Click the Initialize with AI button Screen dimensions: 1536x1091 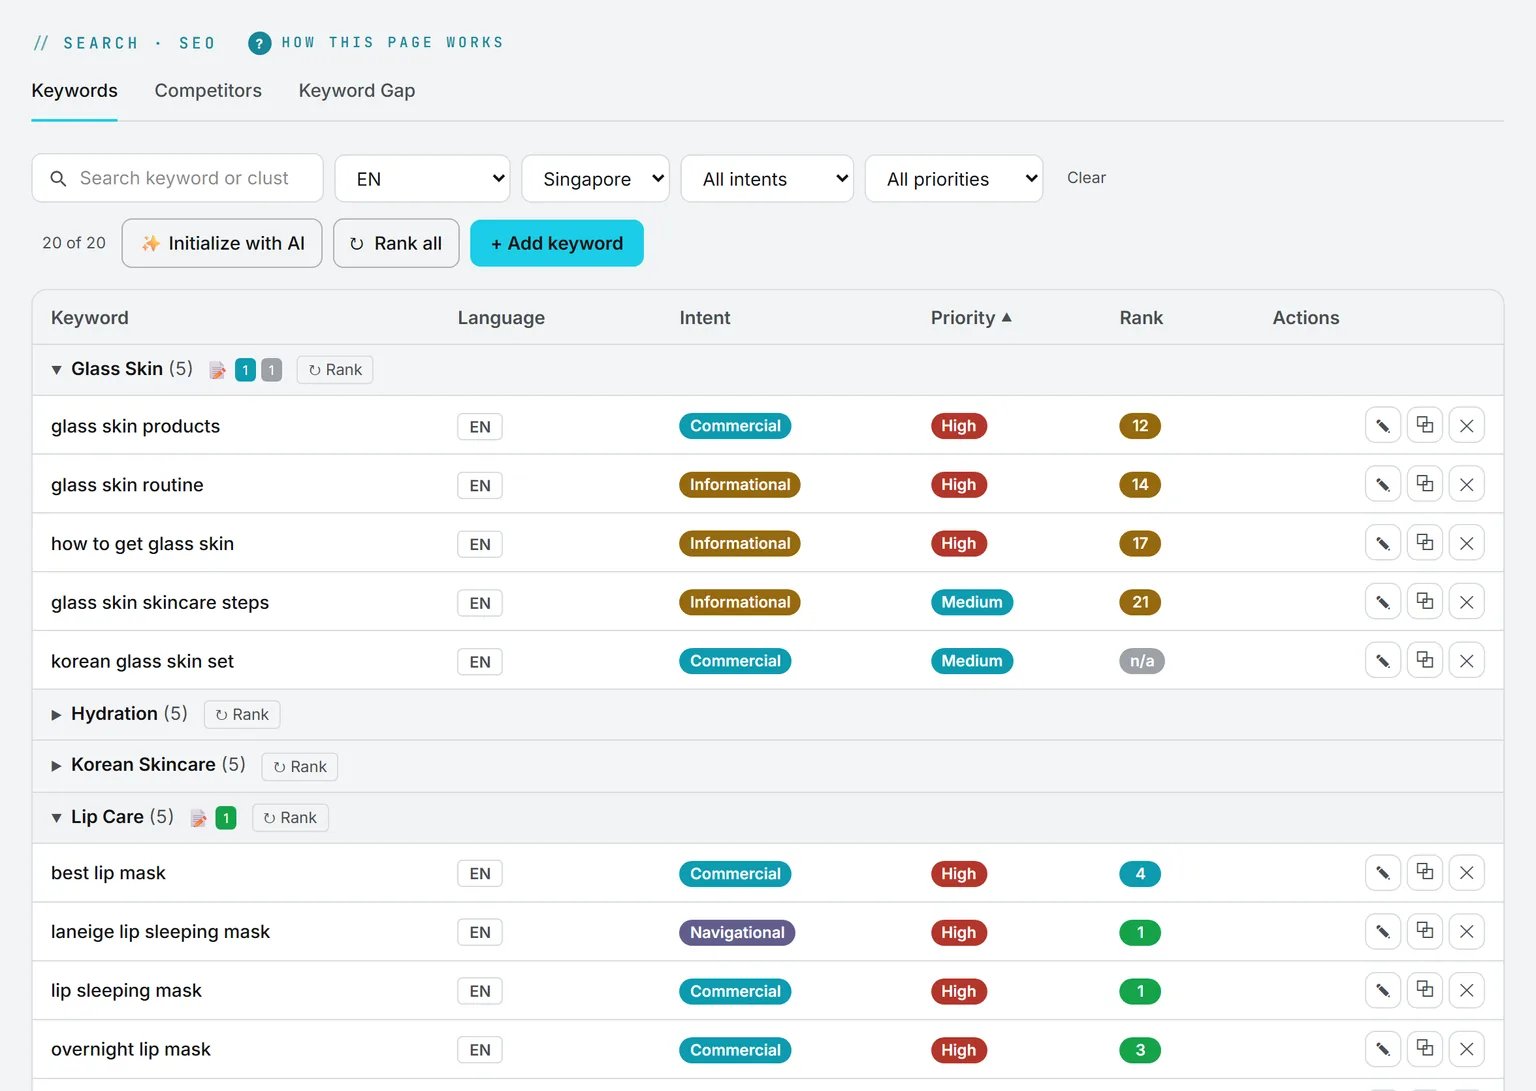click(x=222, y=243)
